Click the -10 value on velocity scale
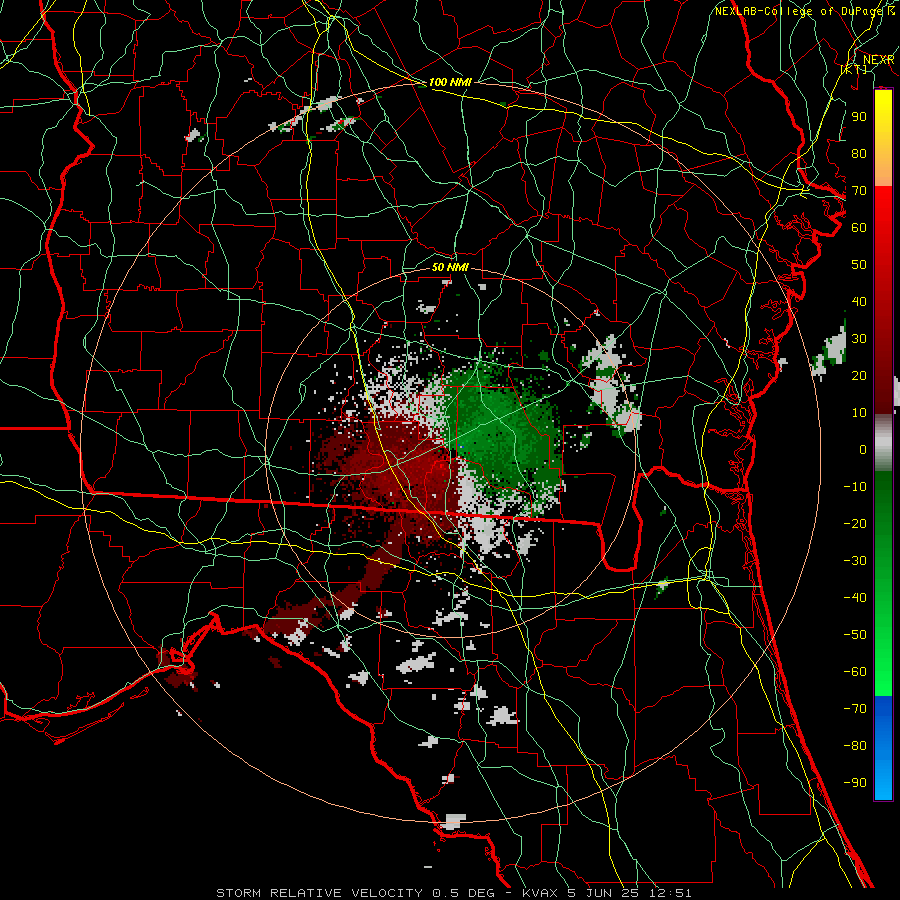This screenshot has width=900, height=900. coord(855,487)
